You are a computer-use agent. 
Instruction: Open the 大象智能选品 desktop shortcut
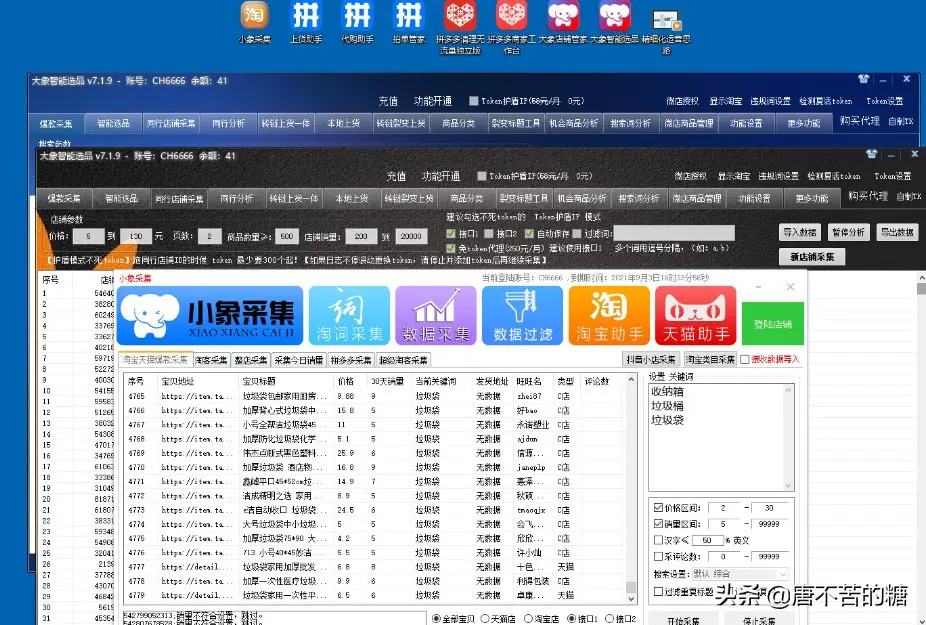tap(614, 22)
